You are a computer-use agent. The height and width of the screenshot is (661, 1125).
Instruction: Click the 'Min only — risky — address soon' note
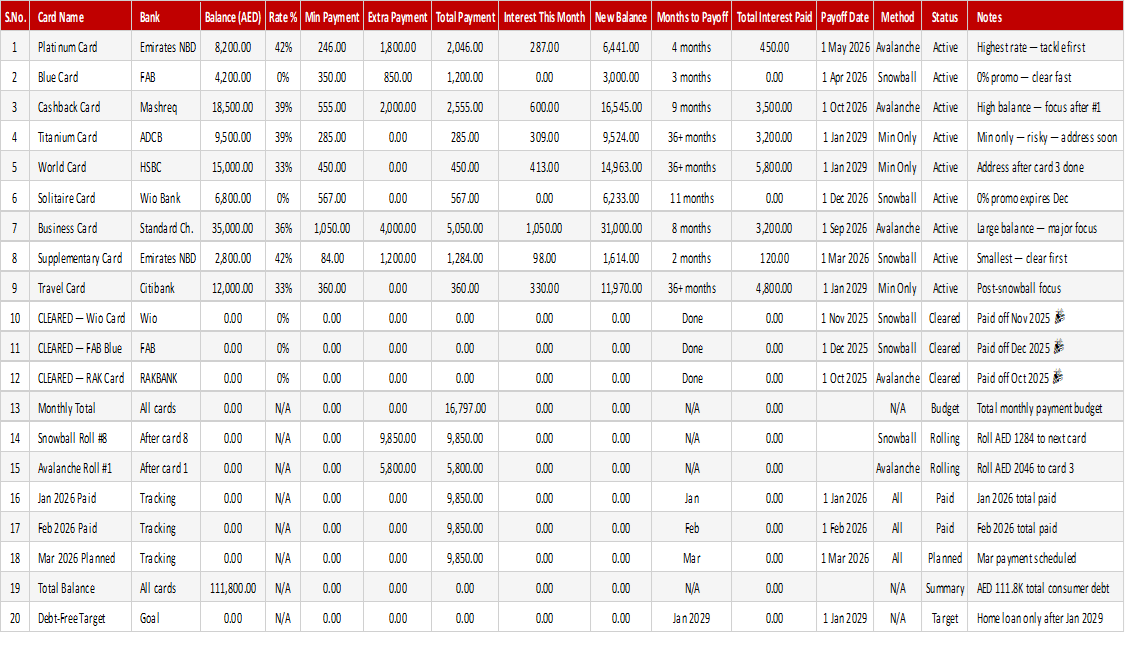click(1047, 137)
